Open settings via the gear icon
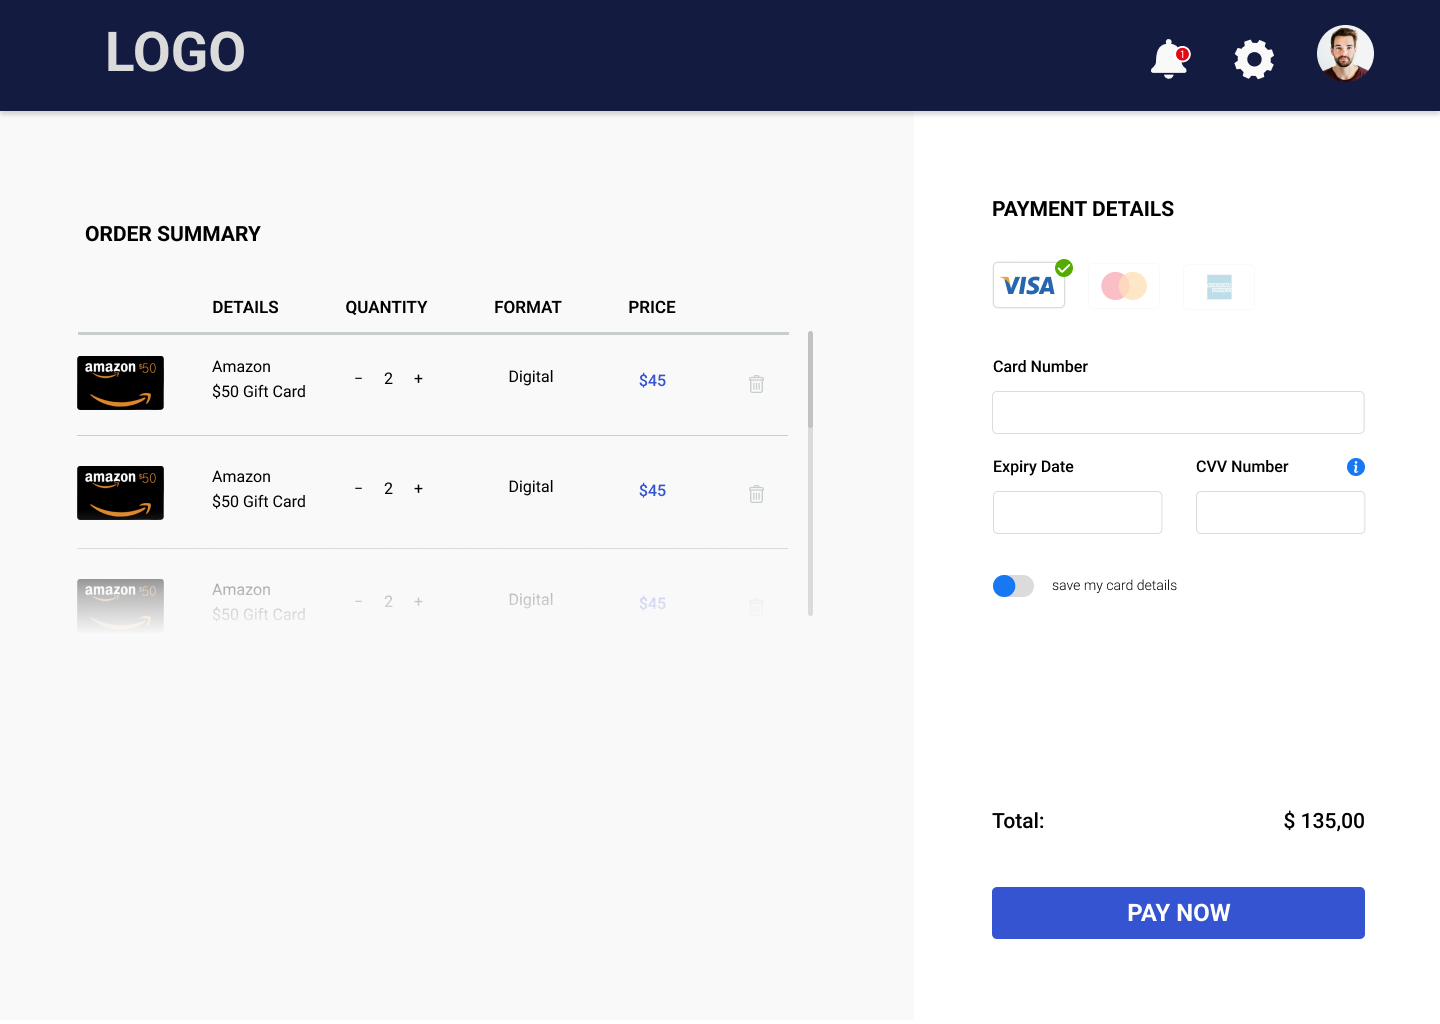The height and width of the screenshot is (1024, 1440). pos(1253,60)
